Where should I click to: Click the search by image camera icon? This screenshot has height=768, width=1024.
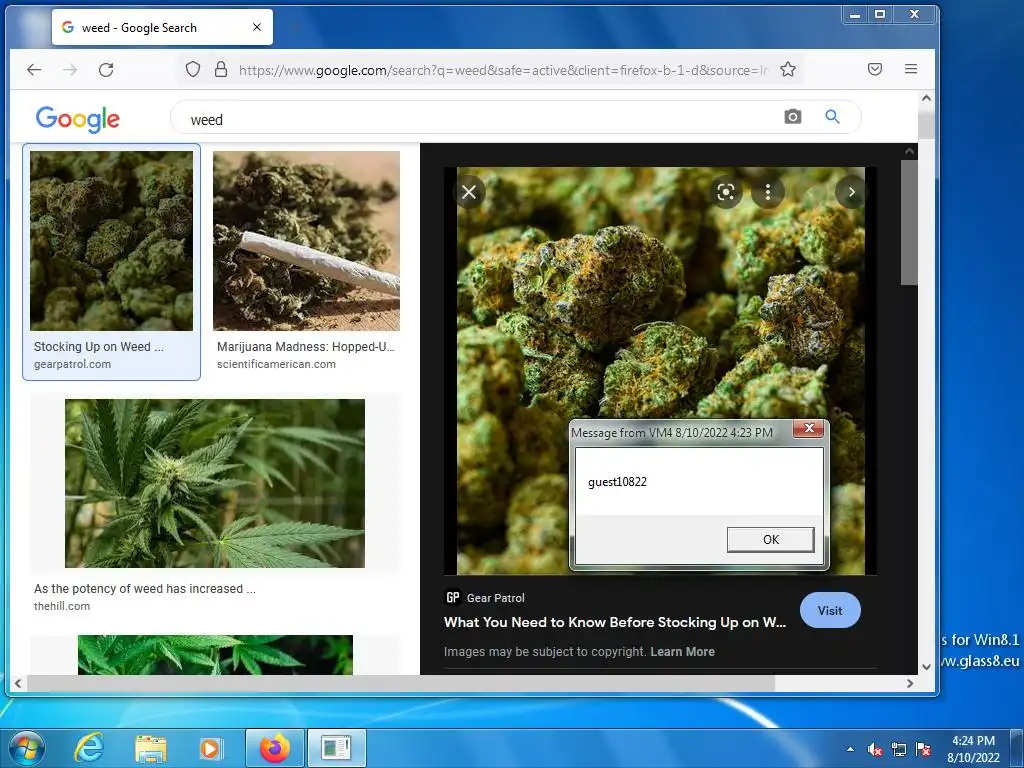pos(793,117)
